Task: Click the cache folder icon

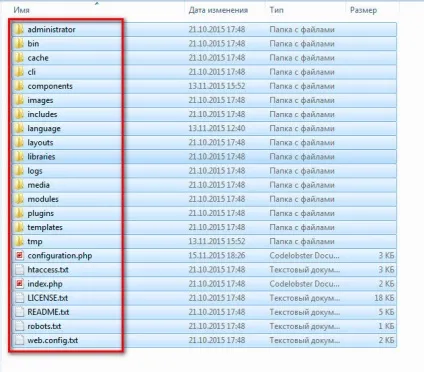Action: click(19, 58)
